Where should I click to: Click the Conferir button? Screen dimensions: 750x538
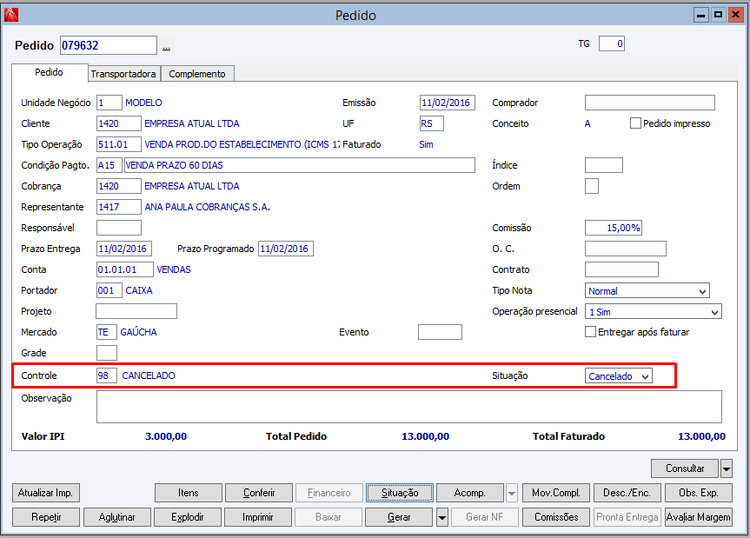(259, 493)
